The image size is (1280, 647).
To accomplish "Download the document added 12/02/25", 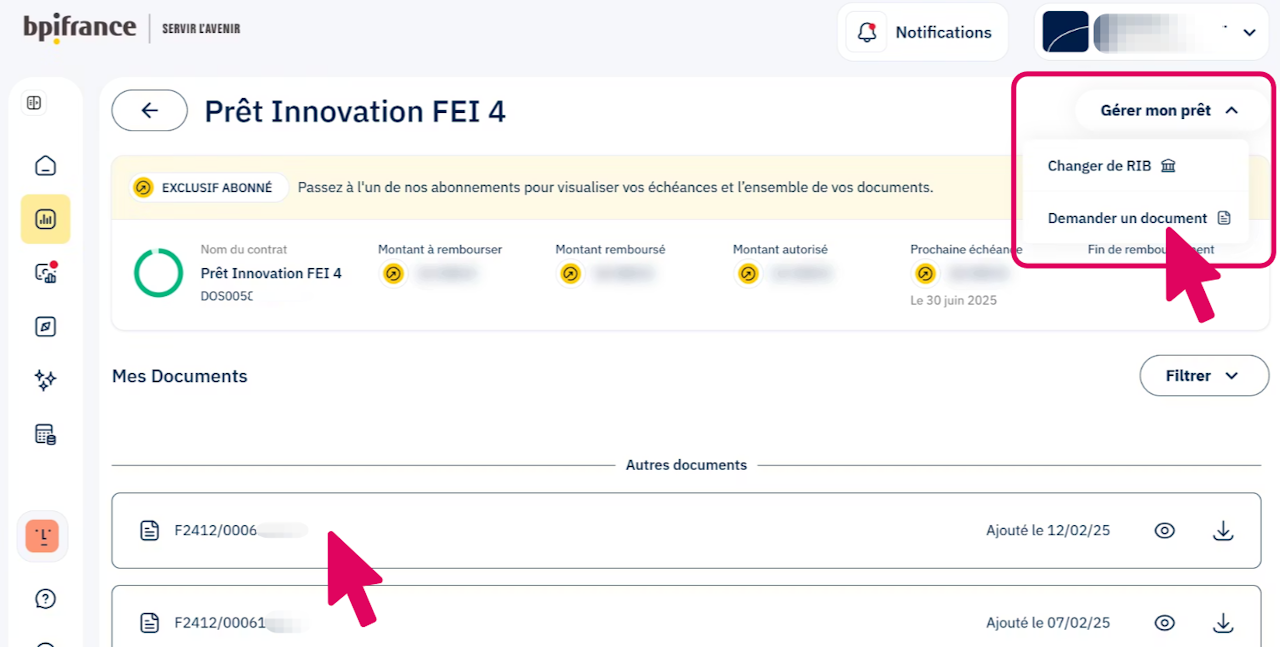I will (x=1223, y=531).
